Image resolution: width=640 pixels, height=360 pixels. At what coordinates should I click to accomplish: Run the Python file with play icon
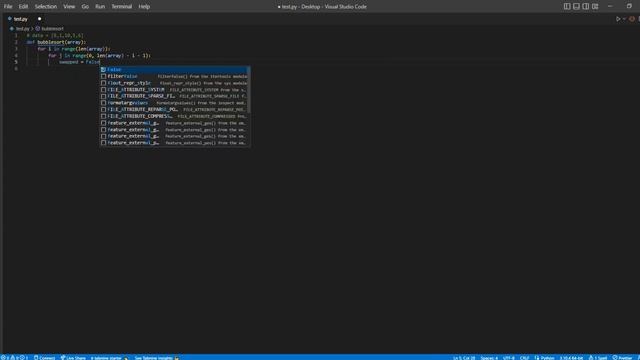(x=618, y=19)
